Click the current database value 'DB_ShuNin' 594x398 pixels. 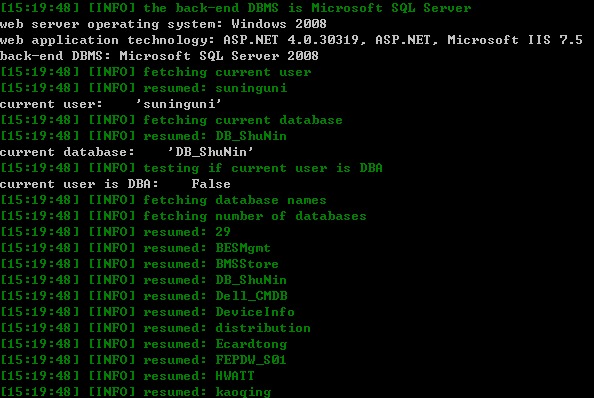(211, 152)
